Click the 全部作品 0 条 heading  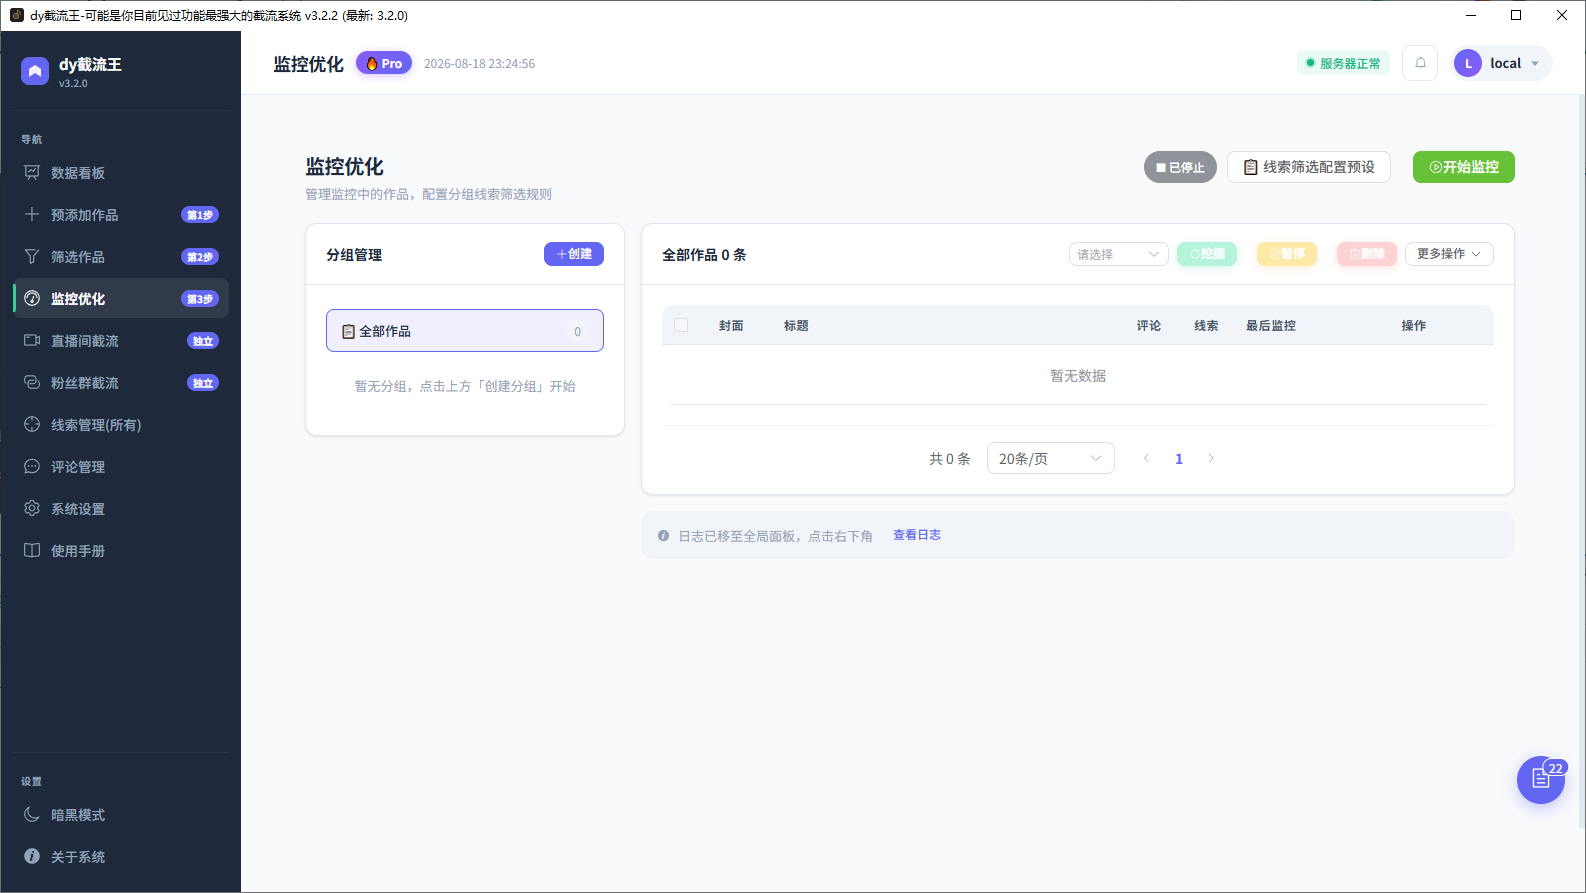point(704,255)
